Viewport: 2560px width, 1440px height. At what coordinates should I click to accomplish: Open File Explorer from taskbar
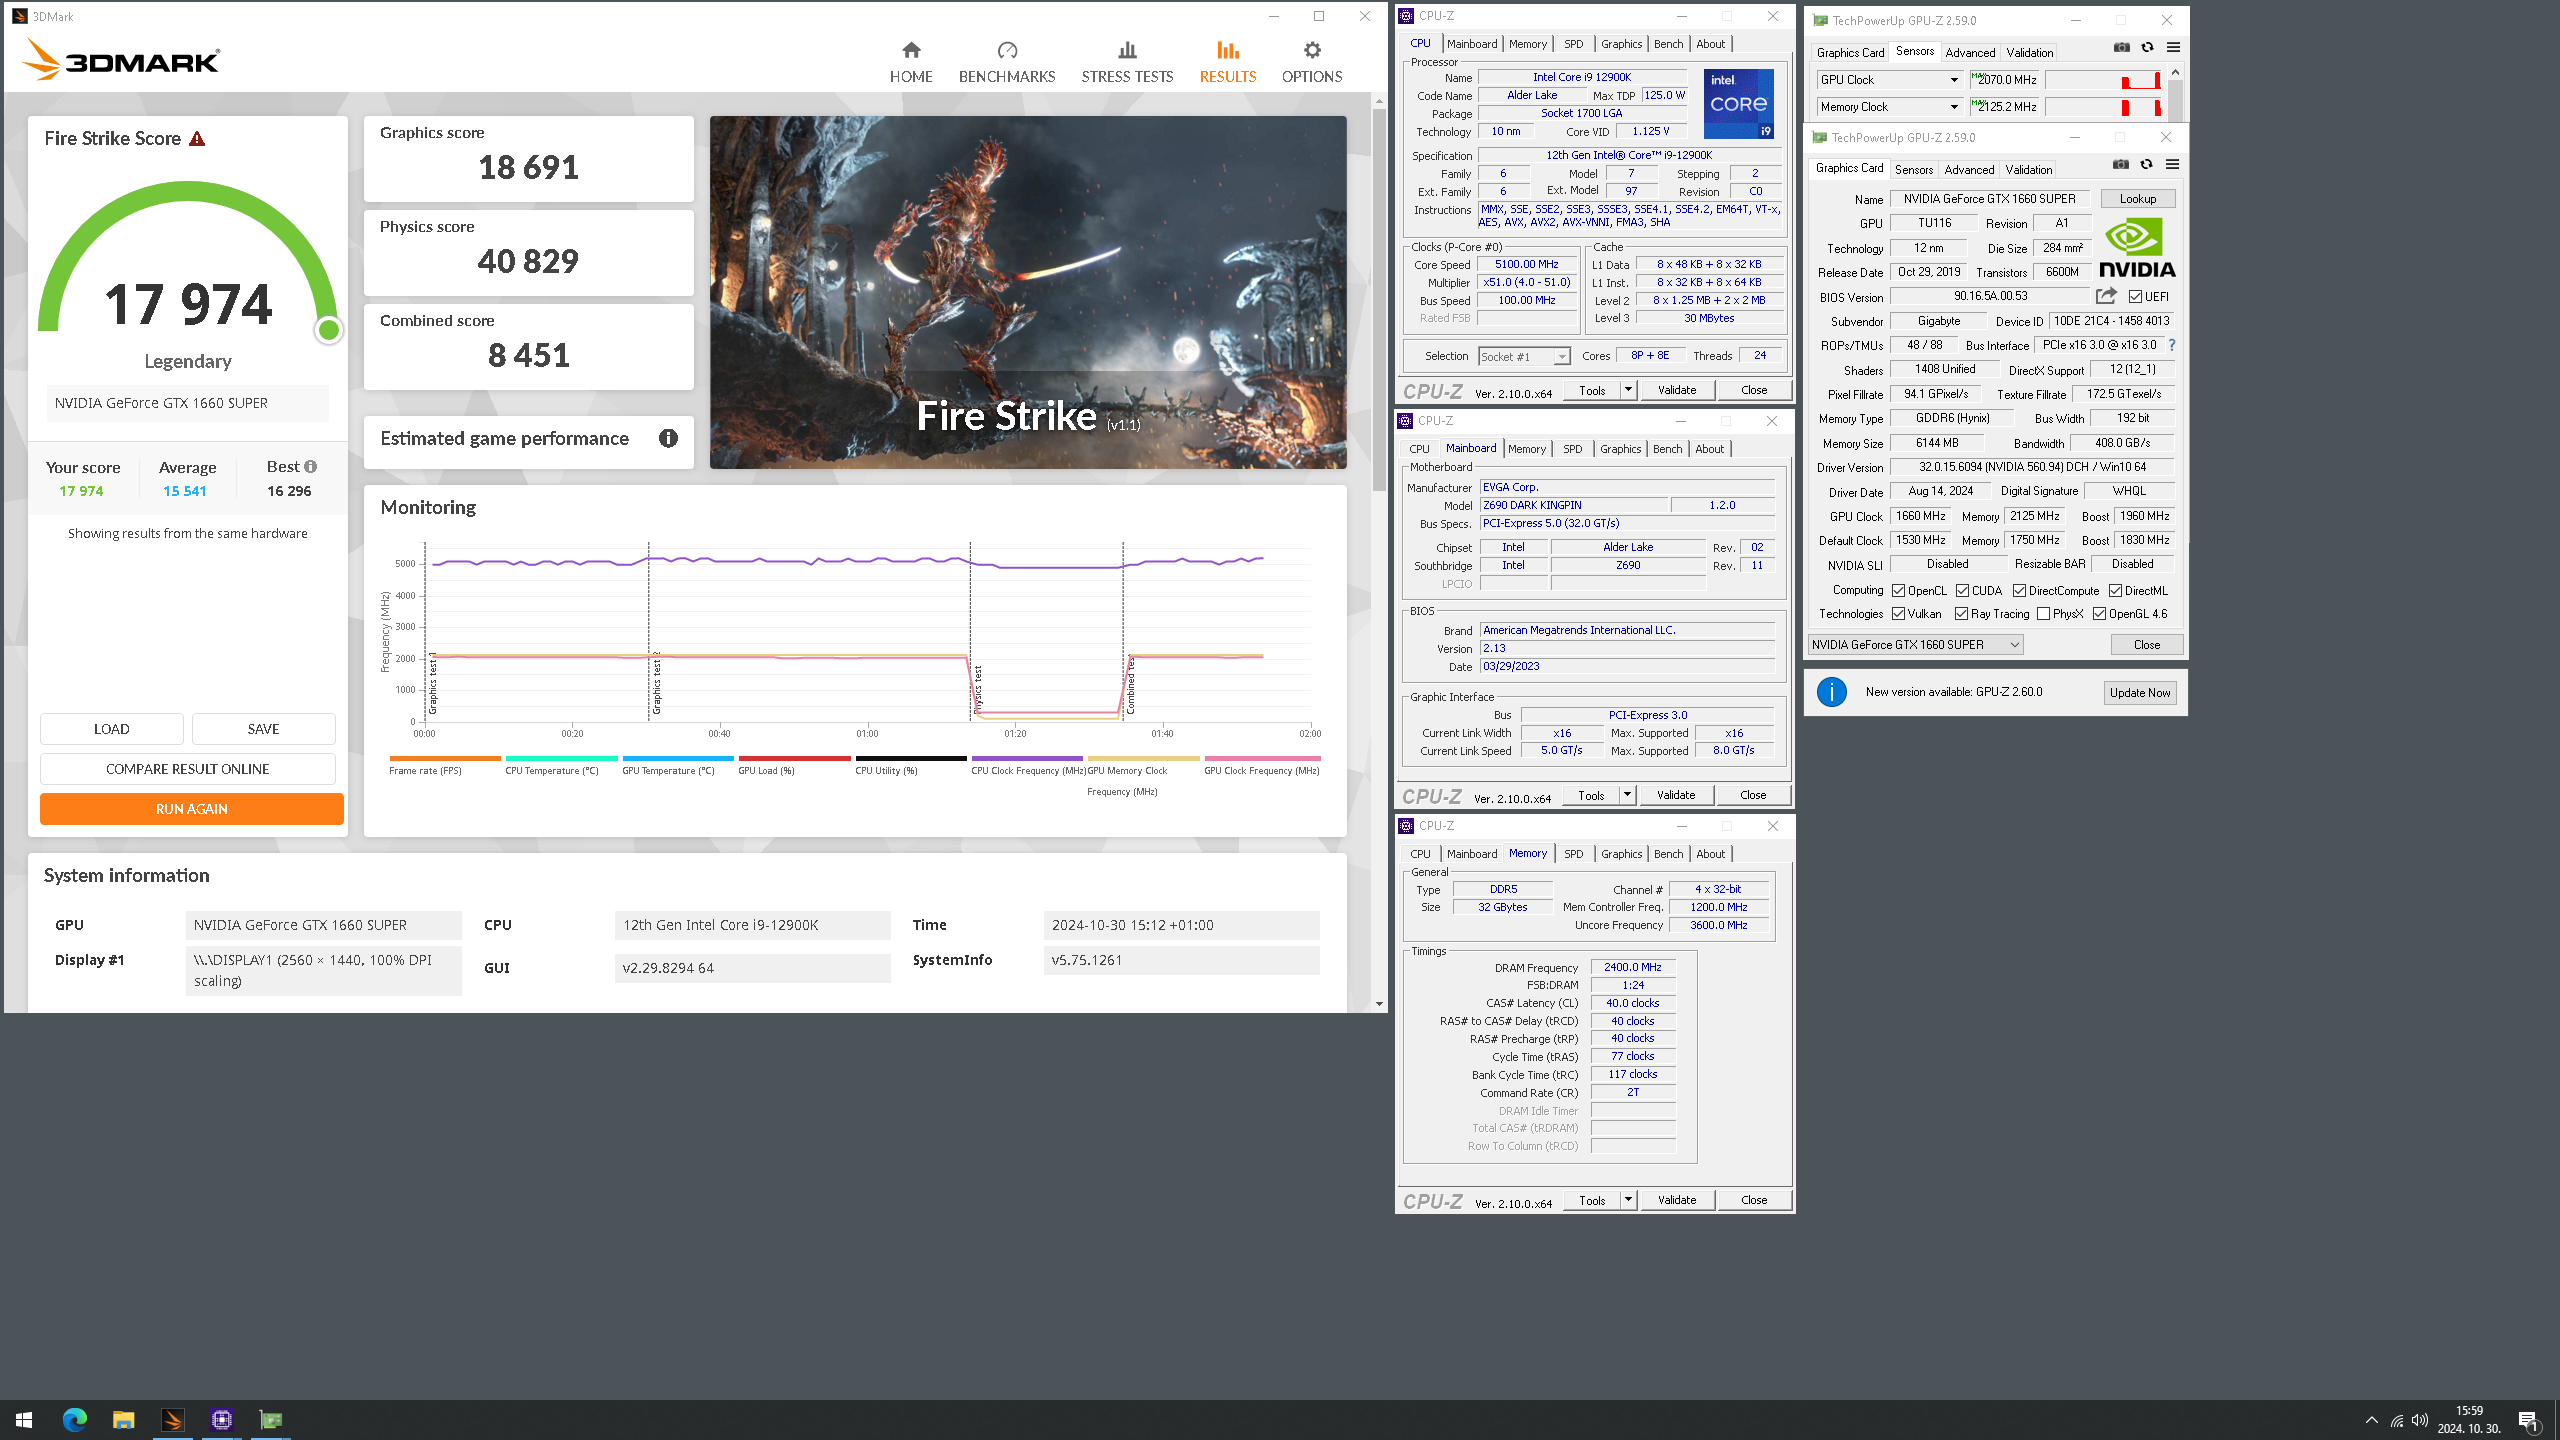click(123, 1420)
